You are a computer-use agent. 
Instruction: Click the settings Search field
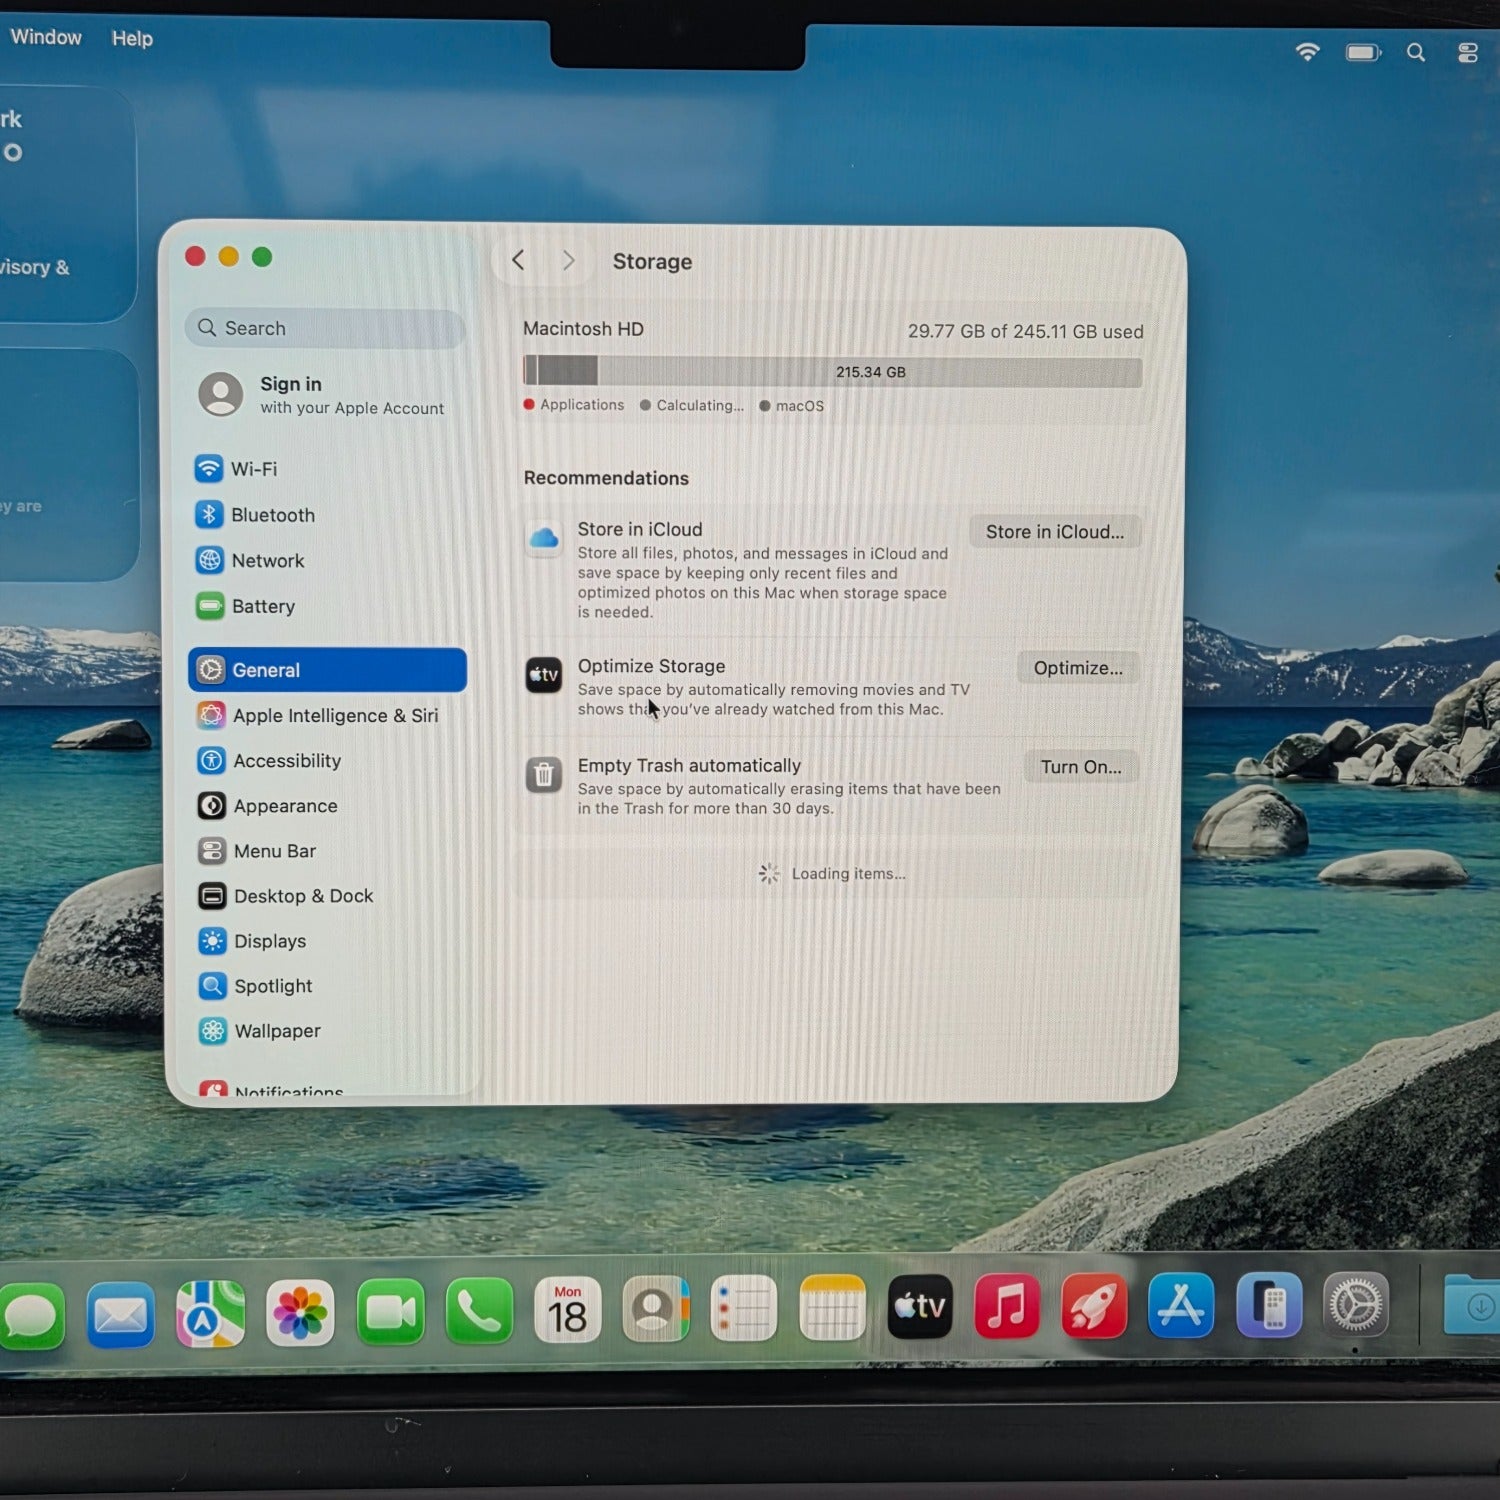(325, 328)
